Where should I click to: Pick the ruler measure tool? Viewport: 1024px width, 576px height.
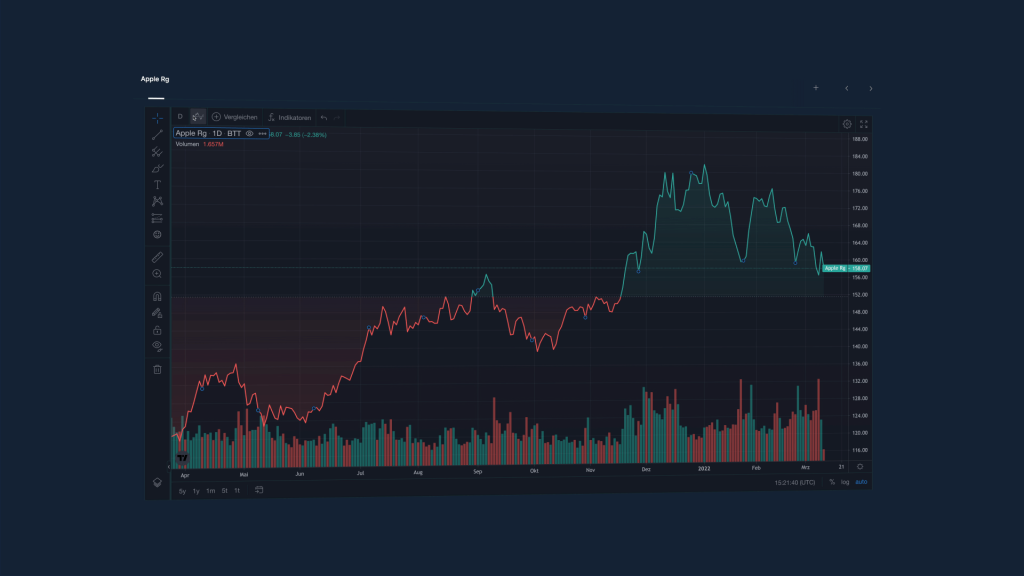(157, 257)
